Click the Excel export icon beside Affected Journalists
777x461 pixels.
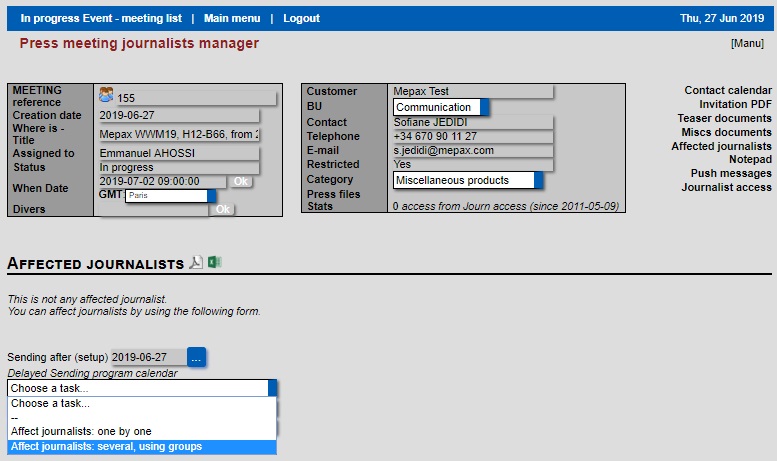point(214,263)
